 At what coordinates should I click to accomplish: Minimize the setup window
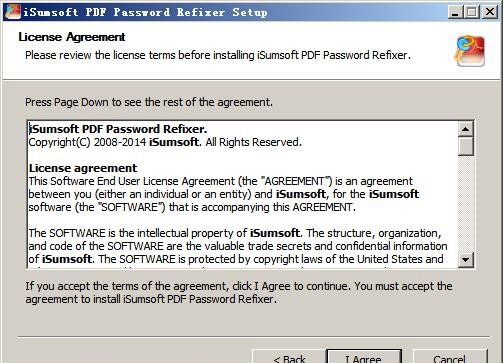tap(455, 12)
